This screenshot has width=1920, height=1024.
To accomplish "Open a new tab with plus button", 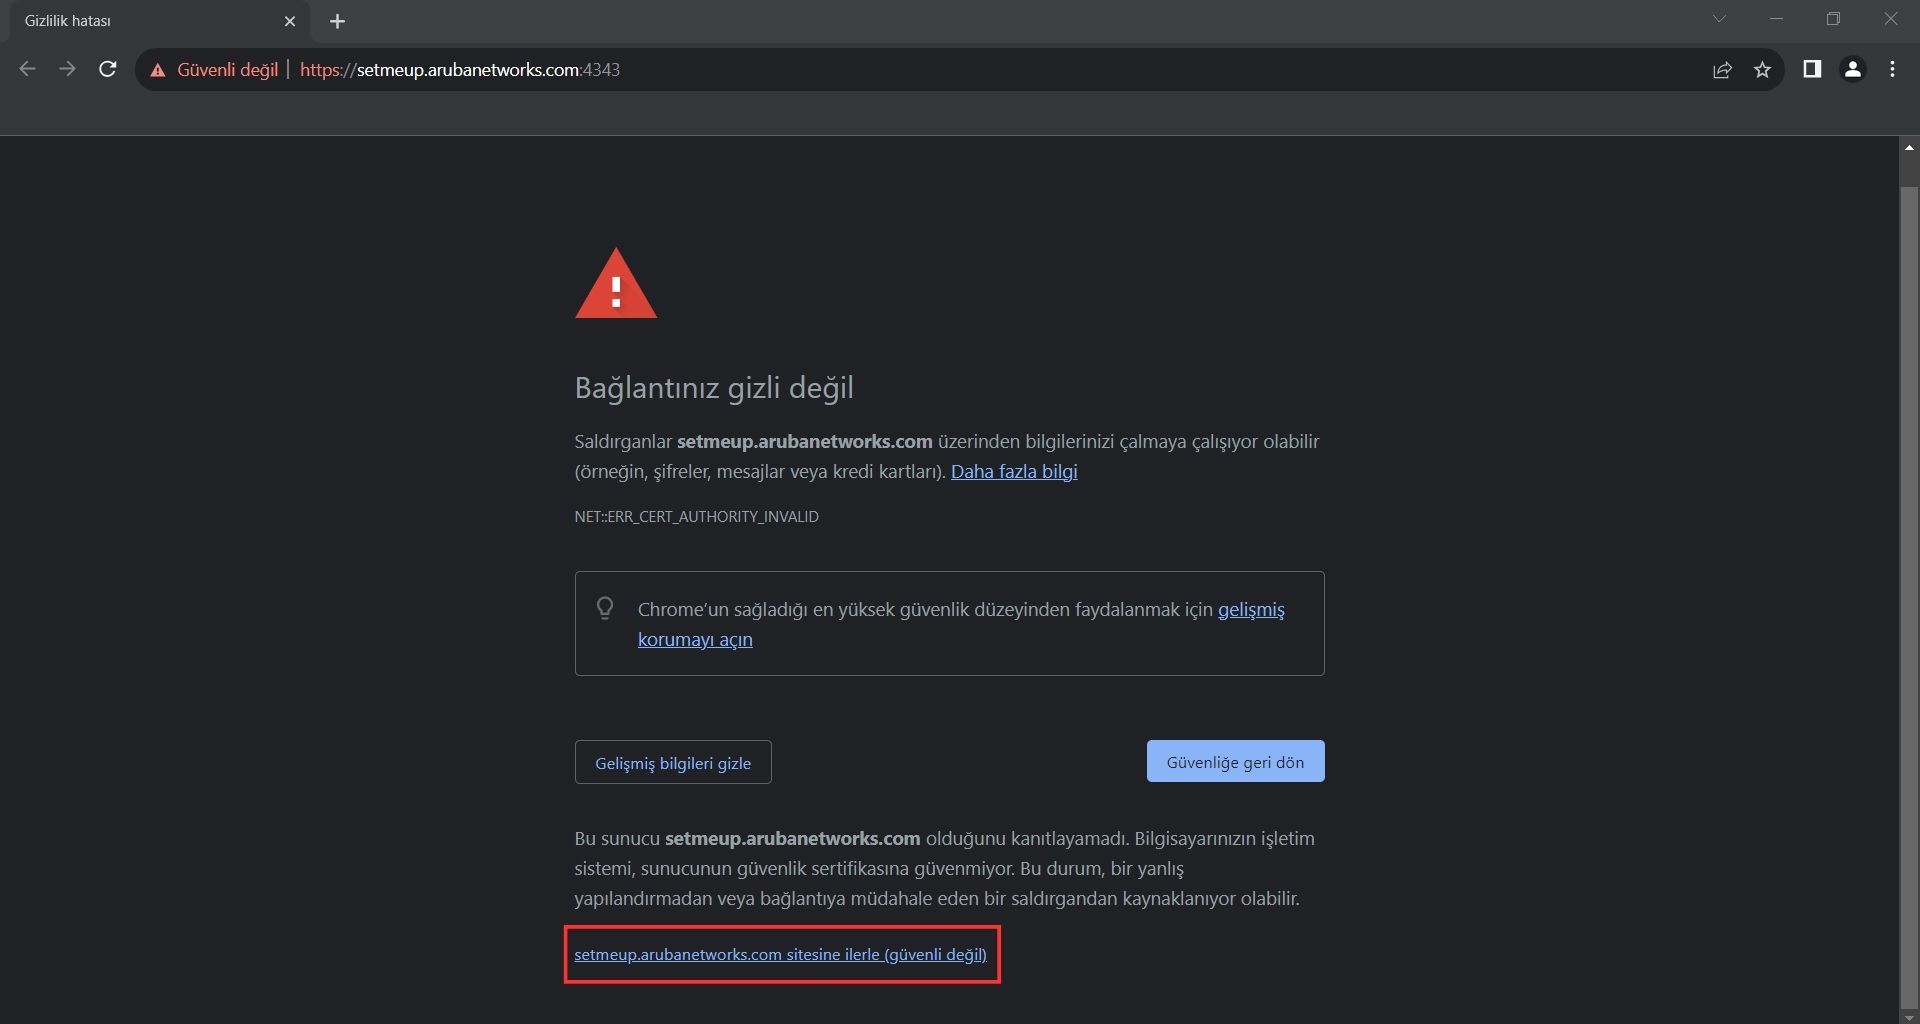I will click(337, 21).
